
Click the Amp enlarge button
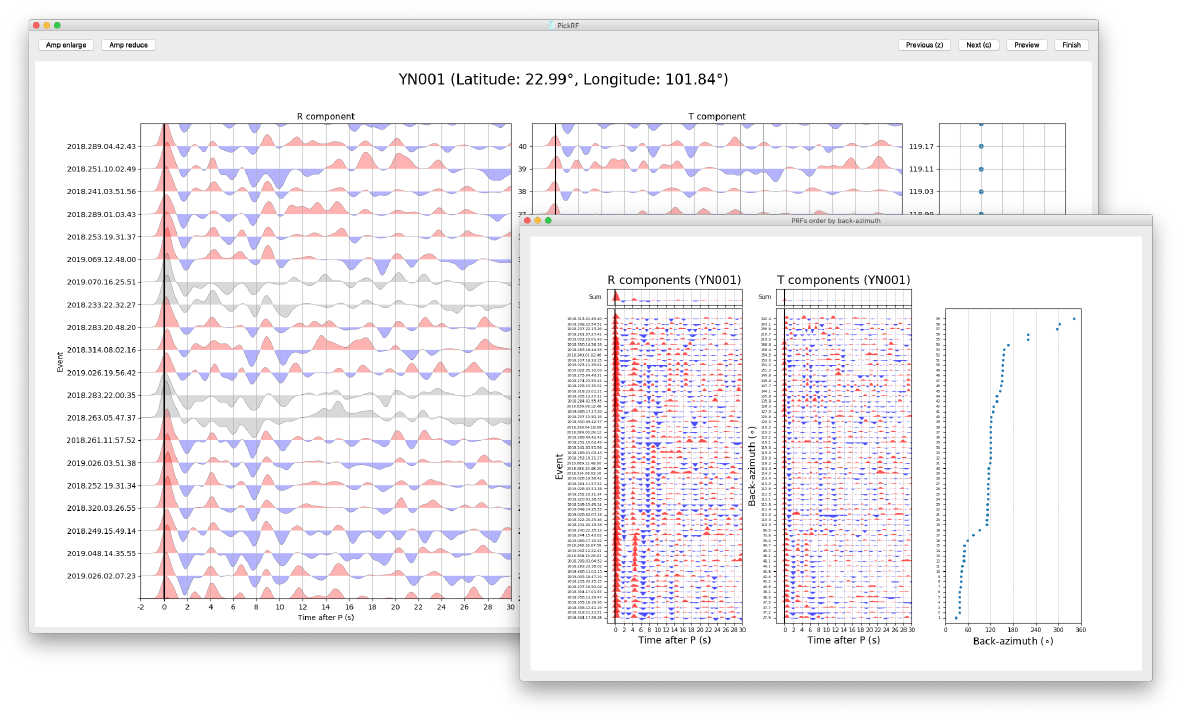pyautogui.click(x=65, y=44)
